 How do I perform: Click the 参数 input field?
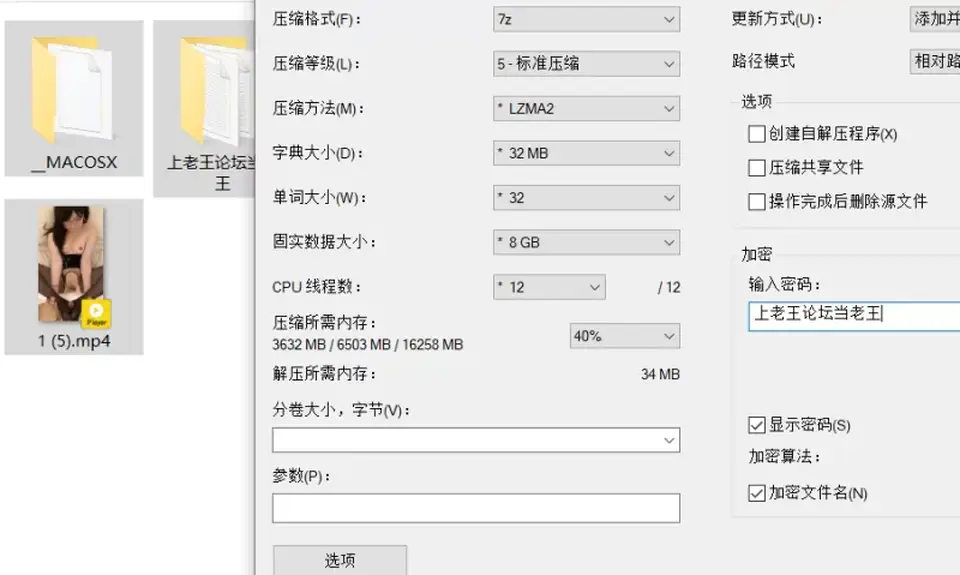476,508
